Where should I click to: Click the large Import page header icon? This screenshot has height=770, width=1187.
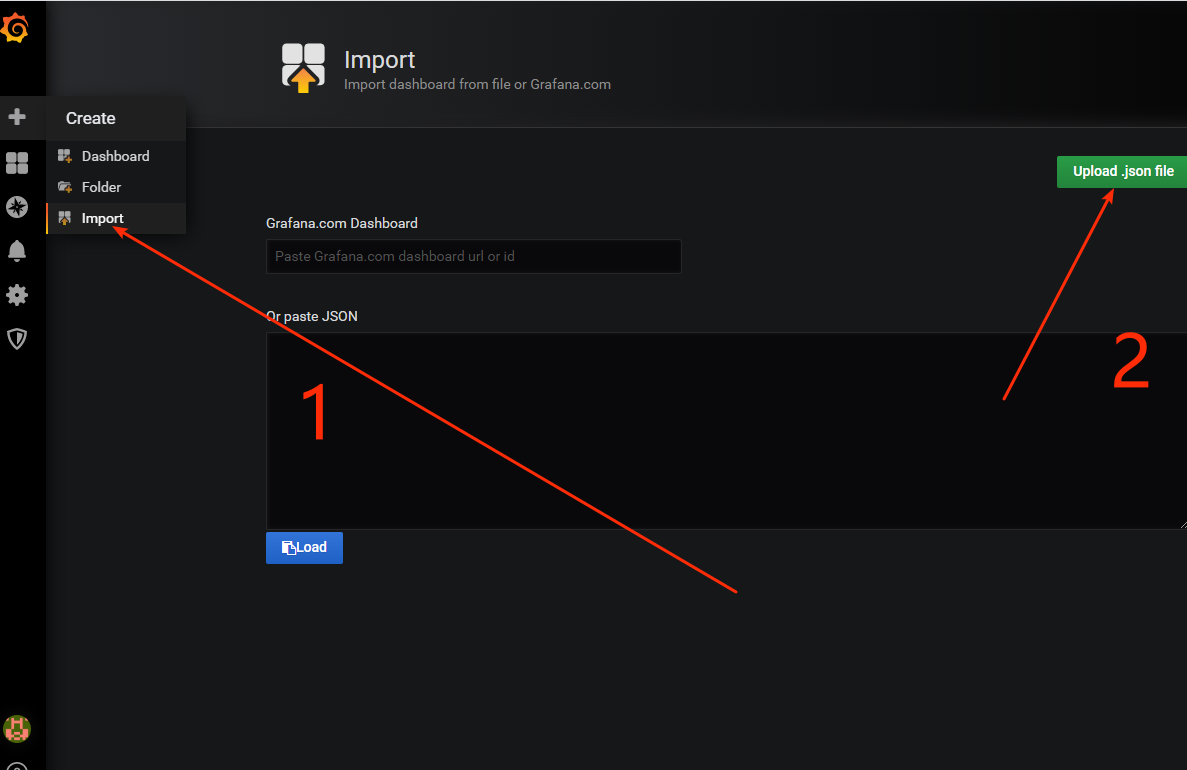pos(304,68)
